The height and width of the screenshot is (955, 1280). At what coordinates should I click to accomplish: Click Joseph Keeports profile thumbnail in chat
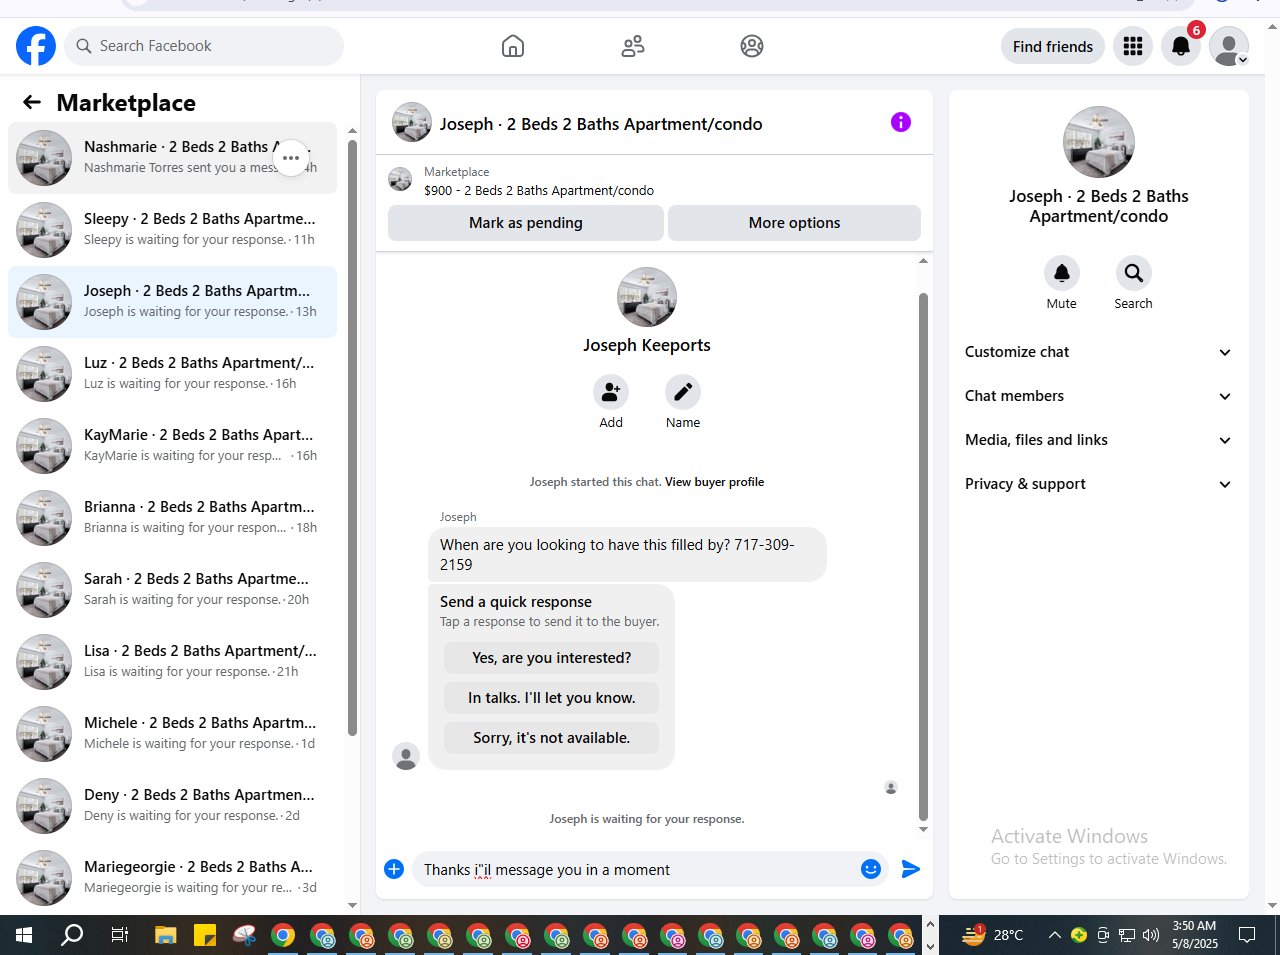point(647,297)
